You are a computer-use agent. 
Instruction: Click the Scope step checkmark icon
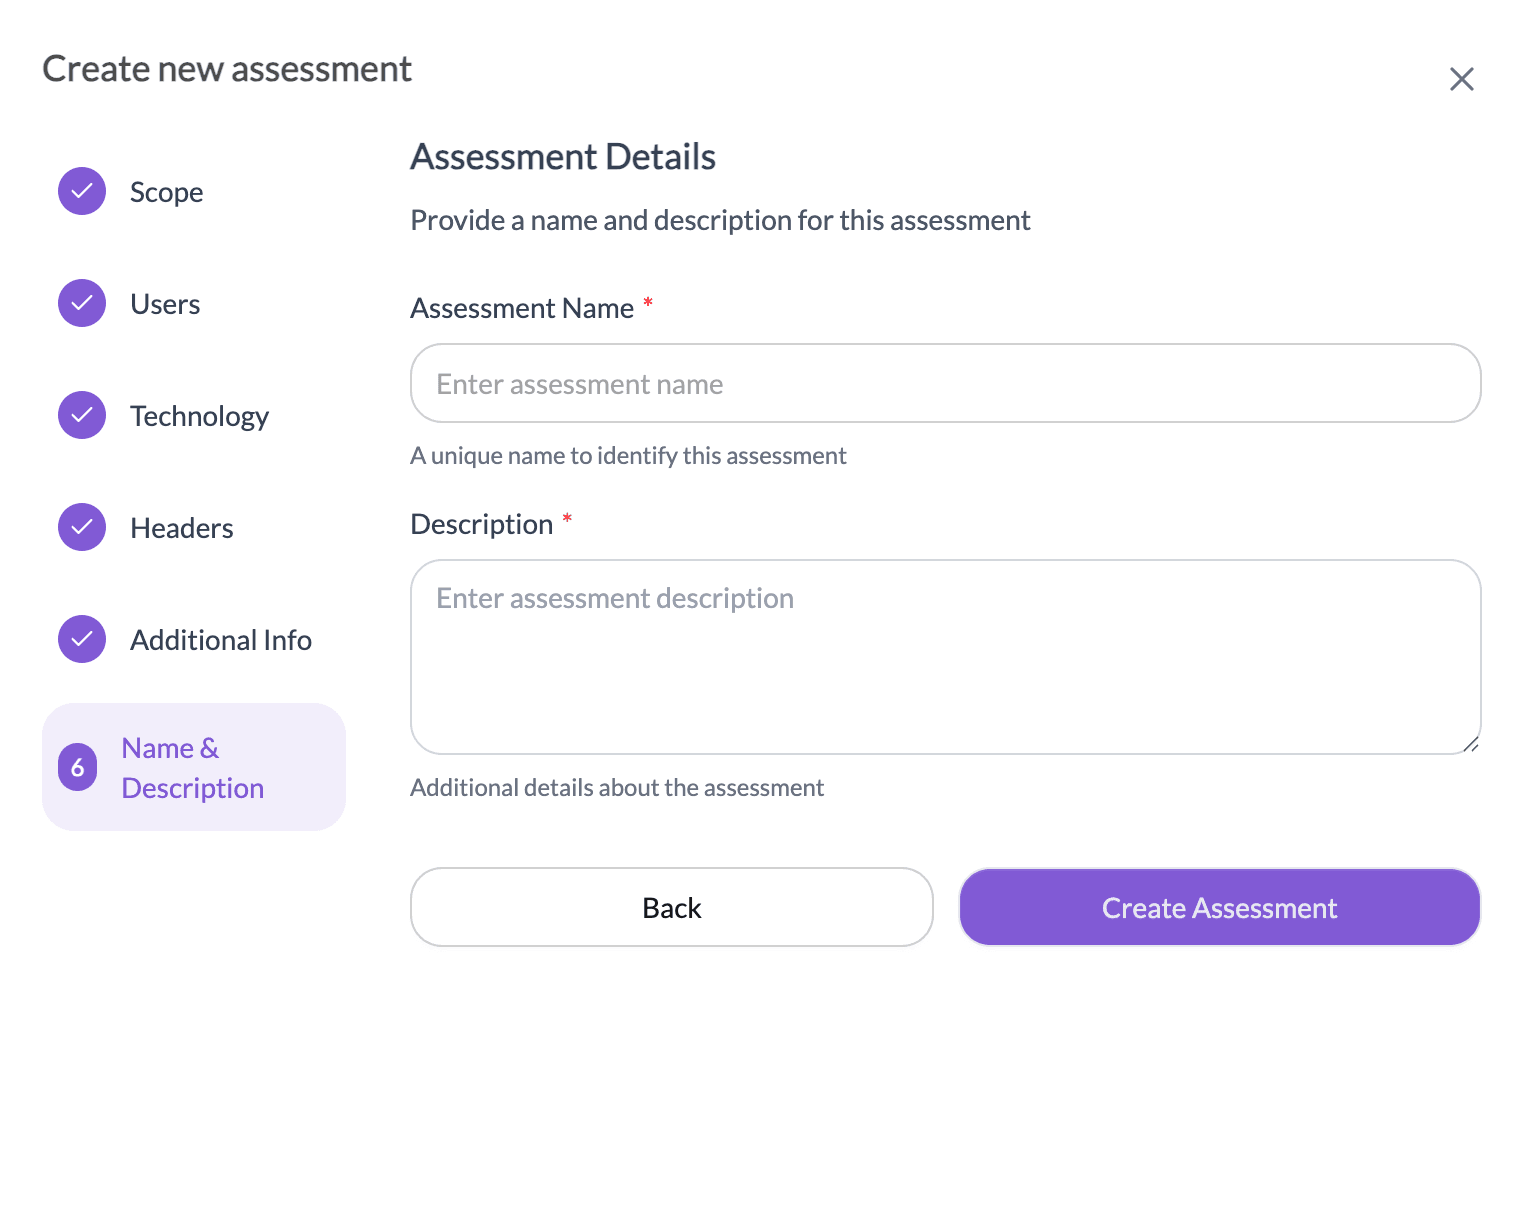click(82, 191)
